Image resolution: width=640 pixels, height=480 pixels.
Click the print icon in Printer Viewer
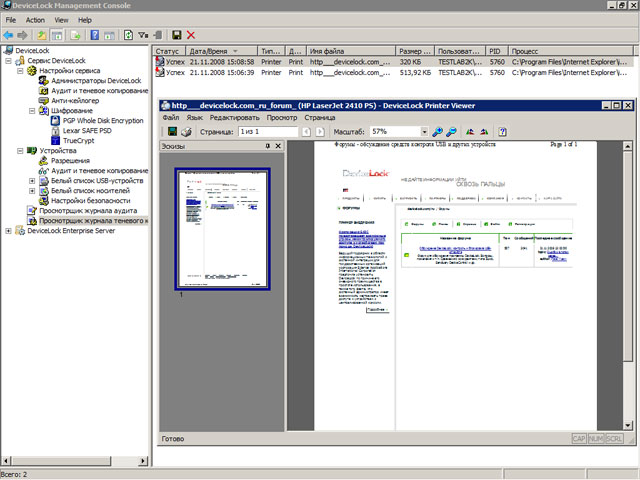click(185, 131)
